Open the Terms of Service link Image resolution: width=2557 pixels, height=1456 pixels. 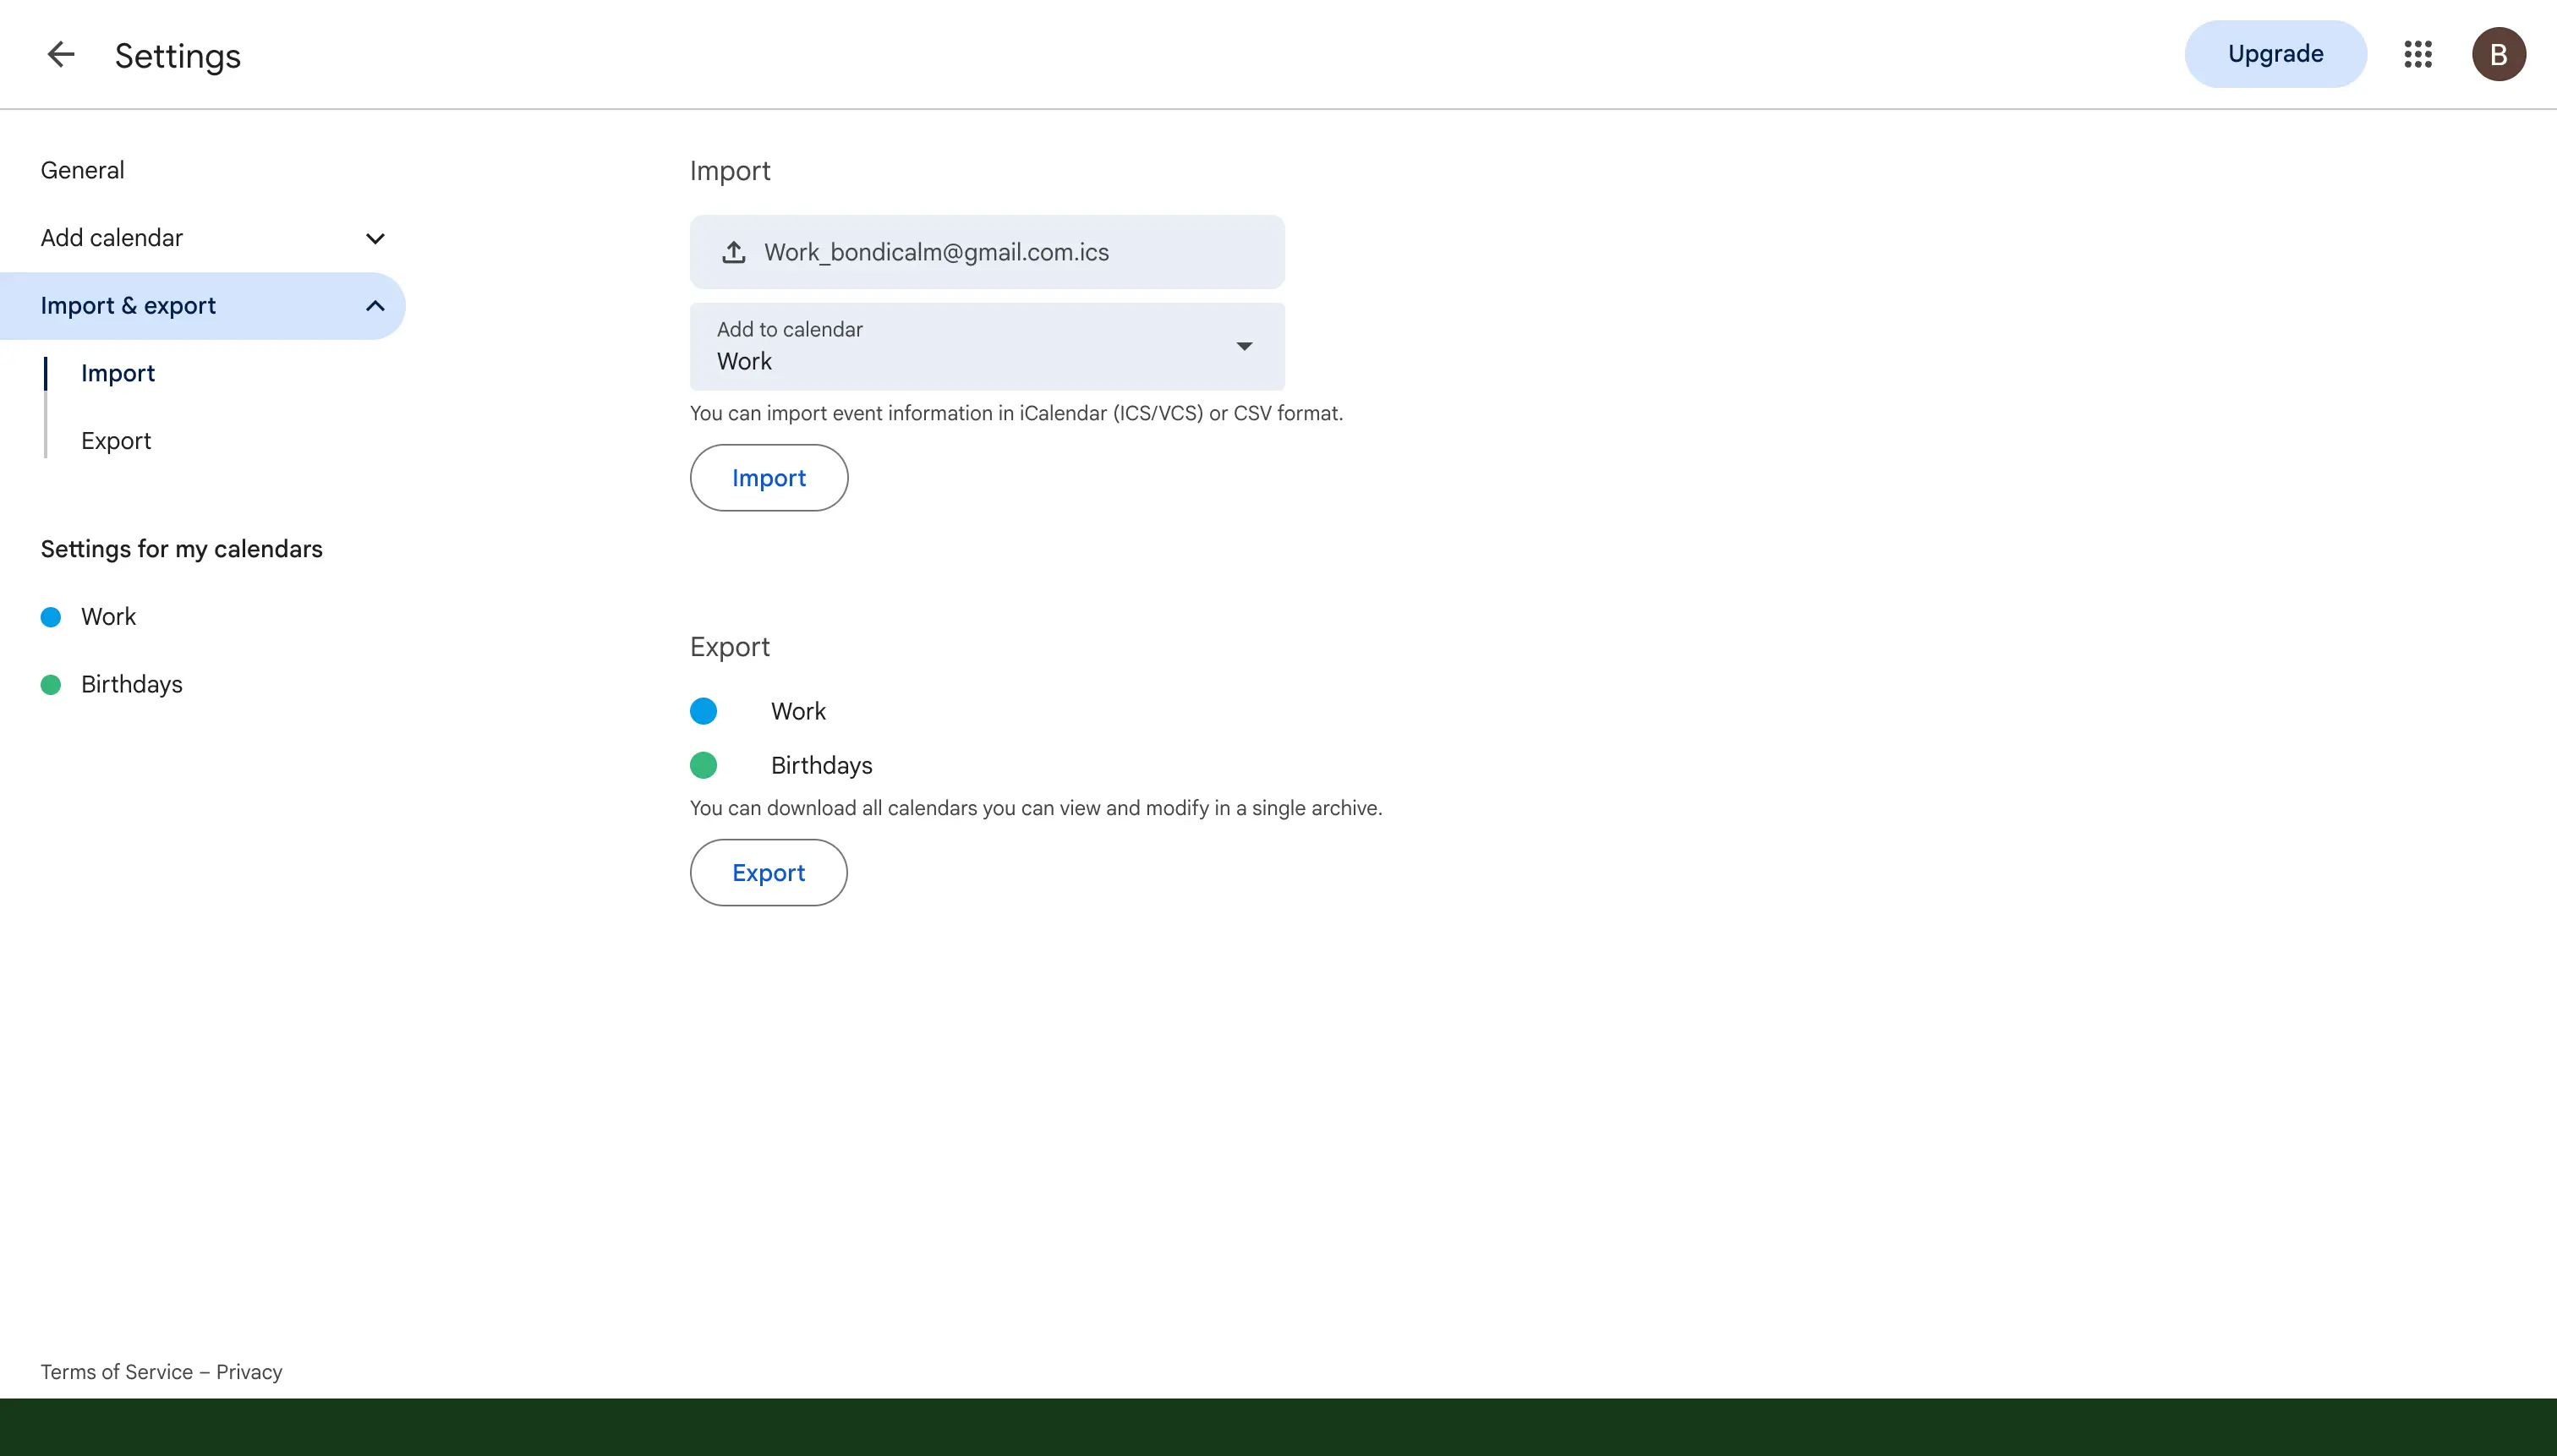(x=116, y=1372)
